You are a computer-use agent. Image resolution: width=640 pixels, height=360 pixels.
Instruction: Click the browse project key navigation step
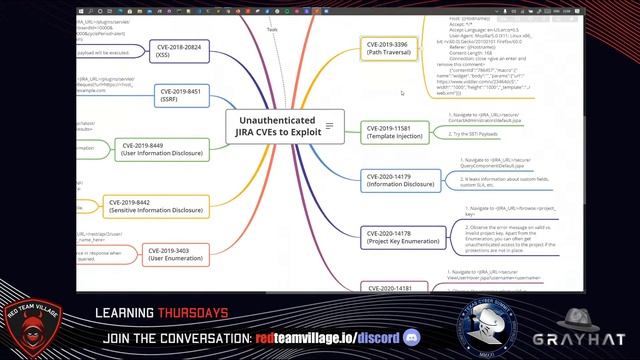[510, 211]
